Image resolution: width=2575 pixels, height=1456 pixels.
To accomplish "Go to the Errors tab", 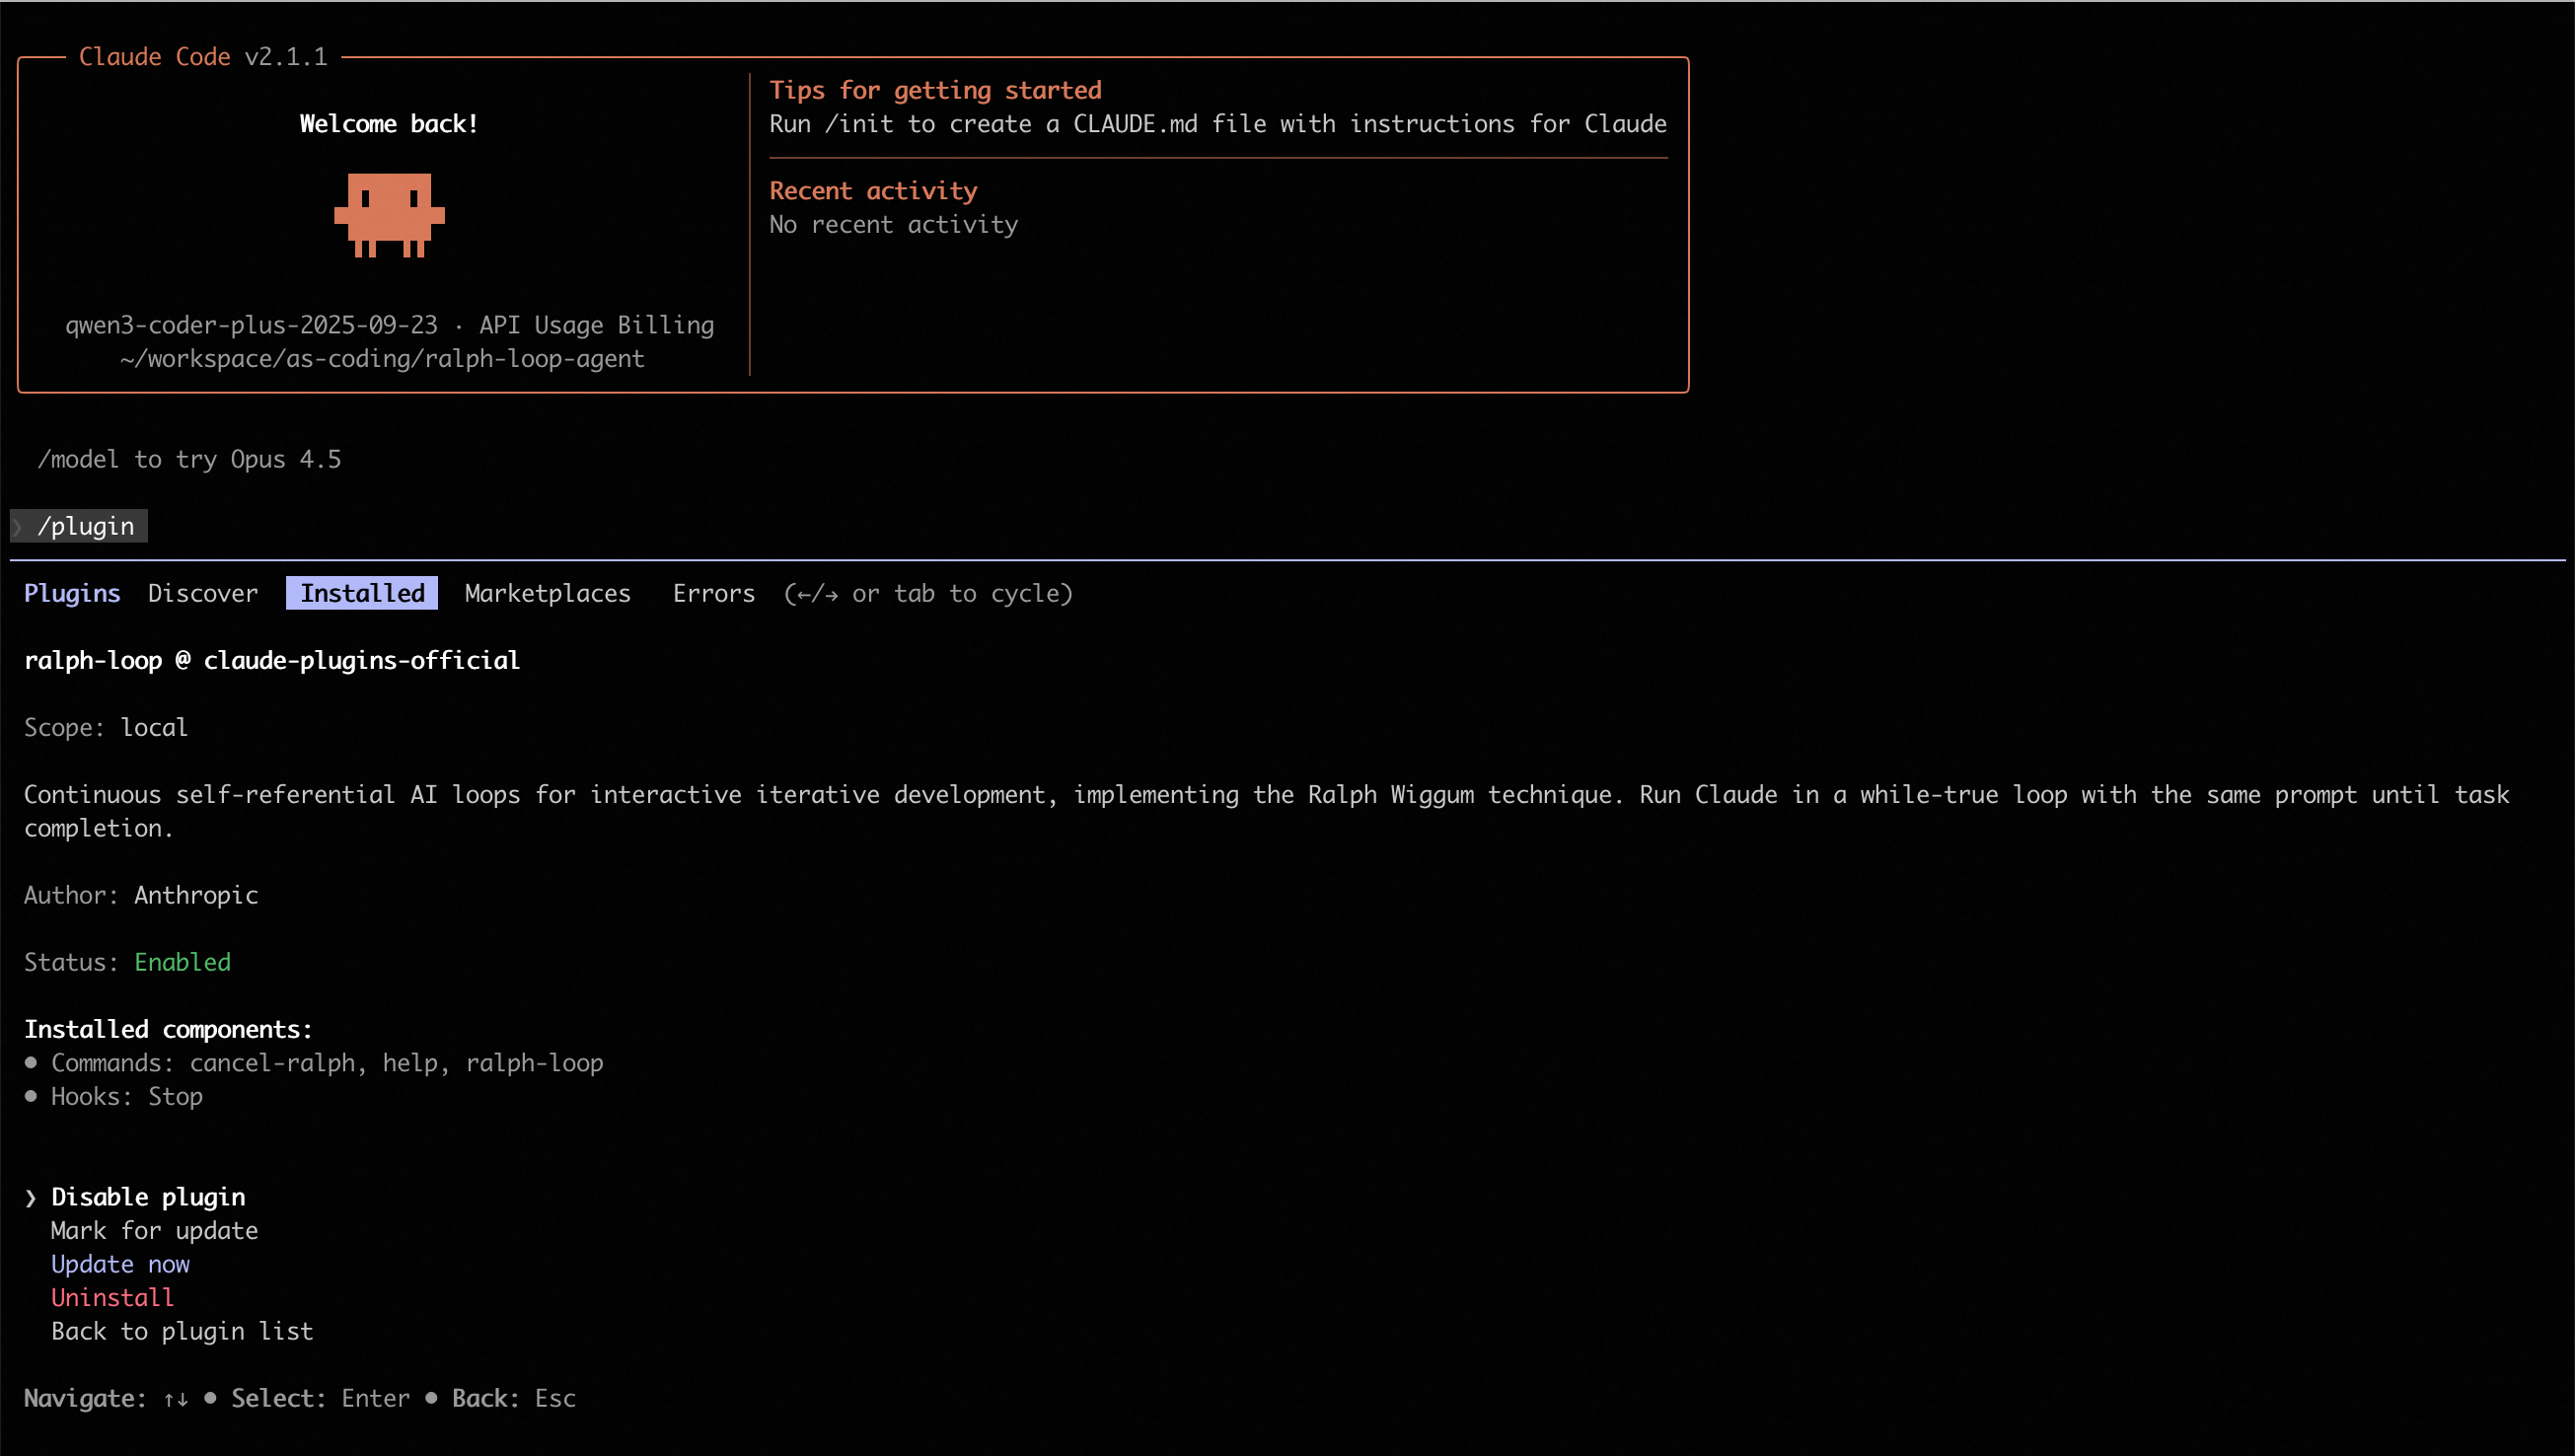I will (713, 593).
